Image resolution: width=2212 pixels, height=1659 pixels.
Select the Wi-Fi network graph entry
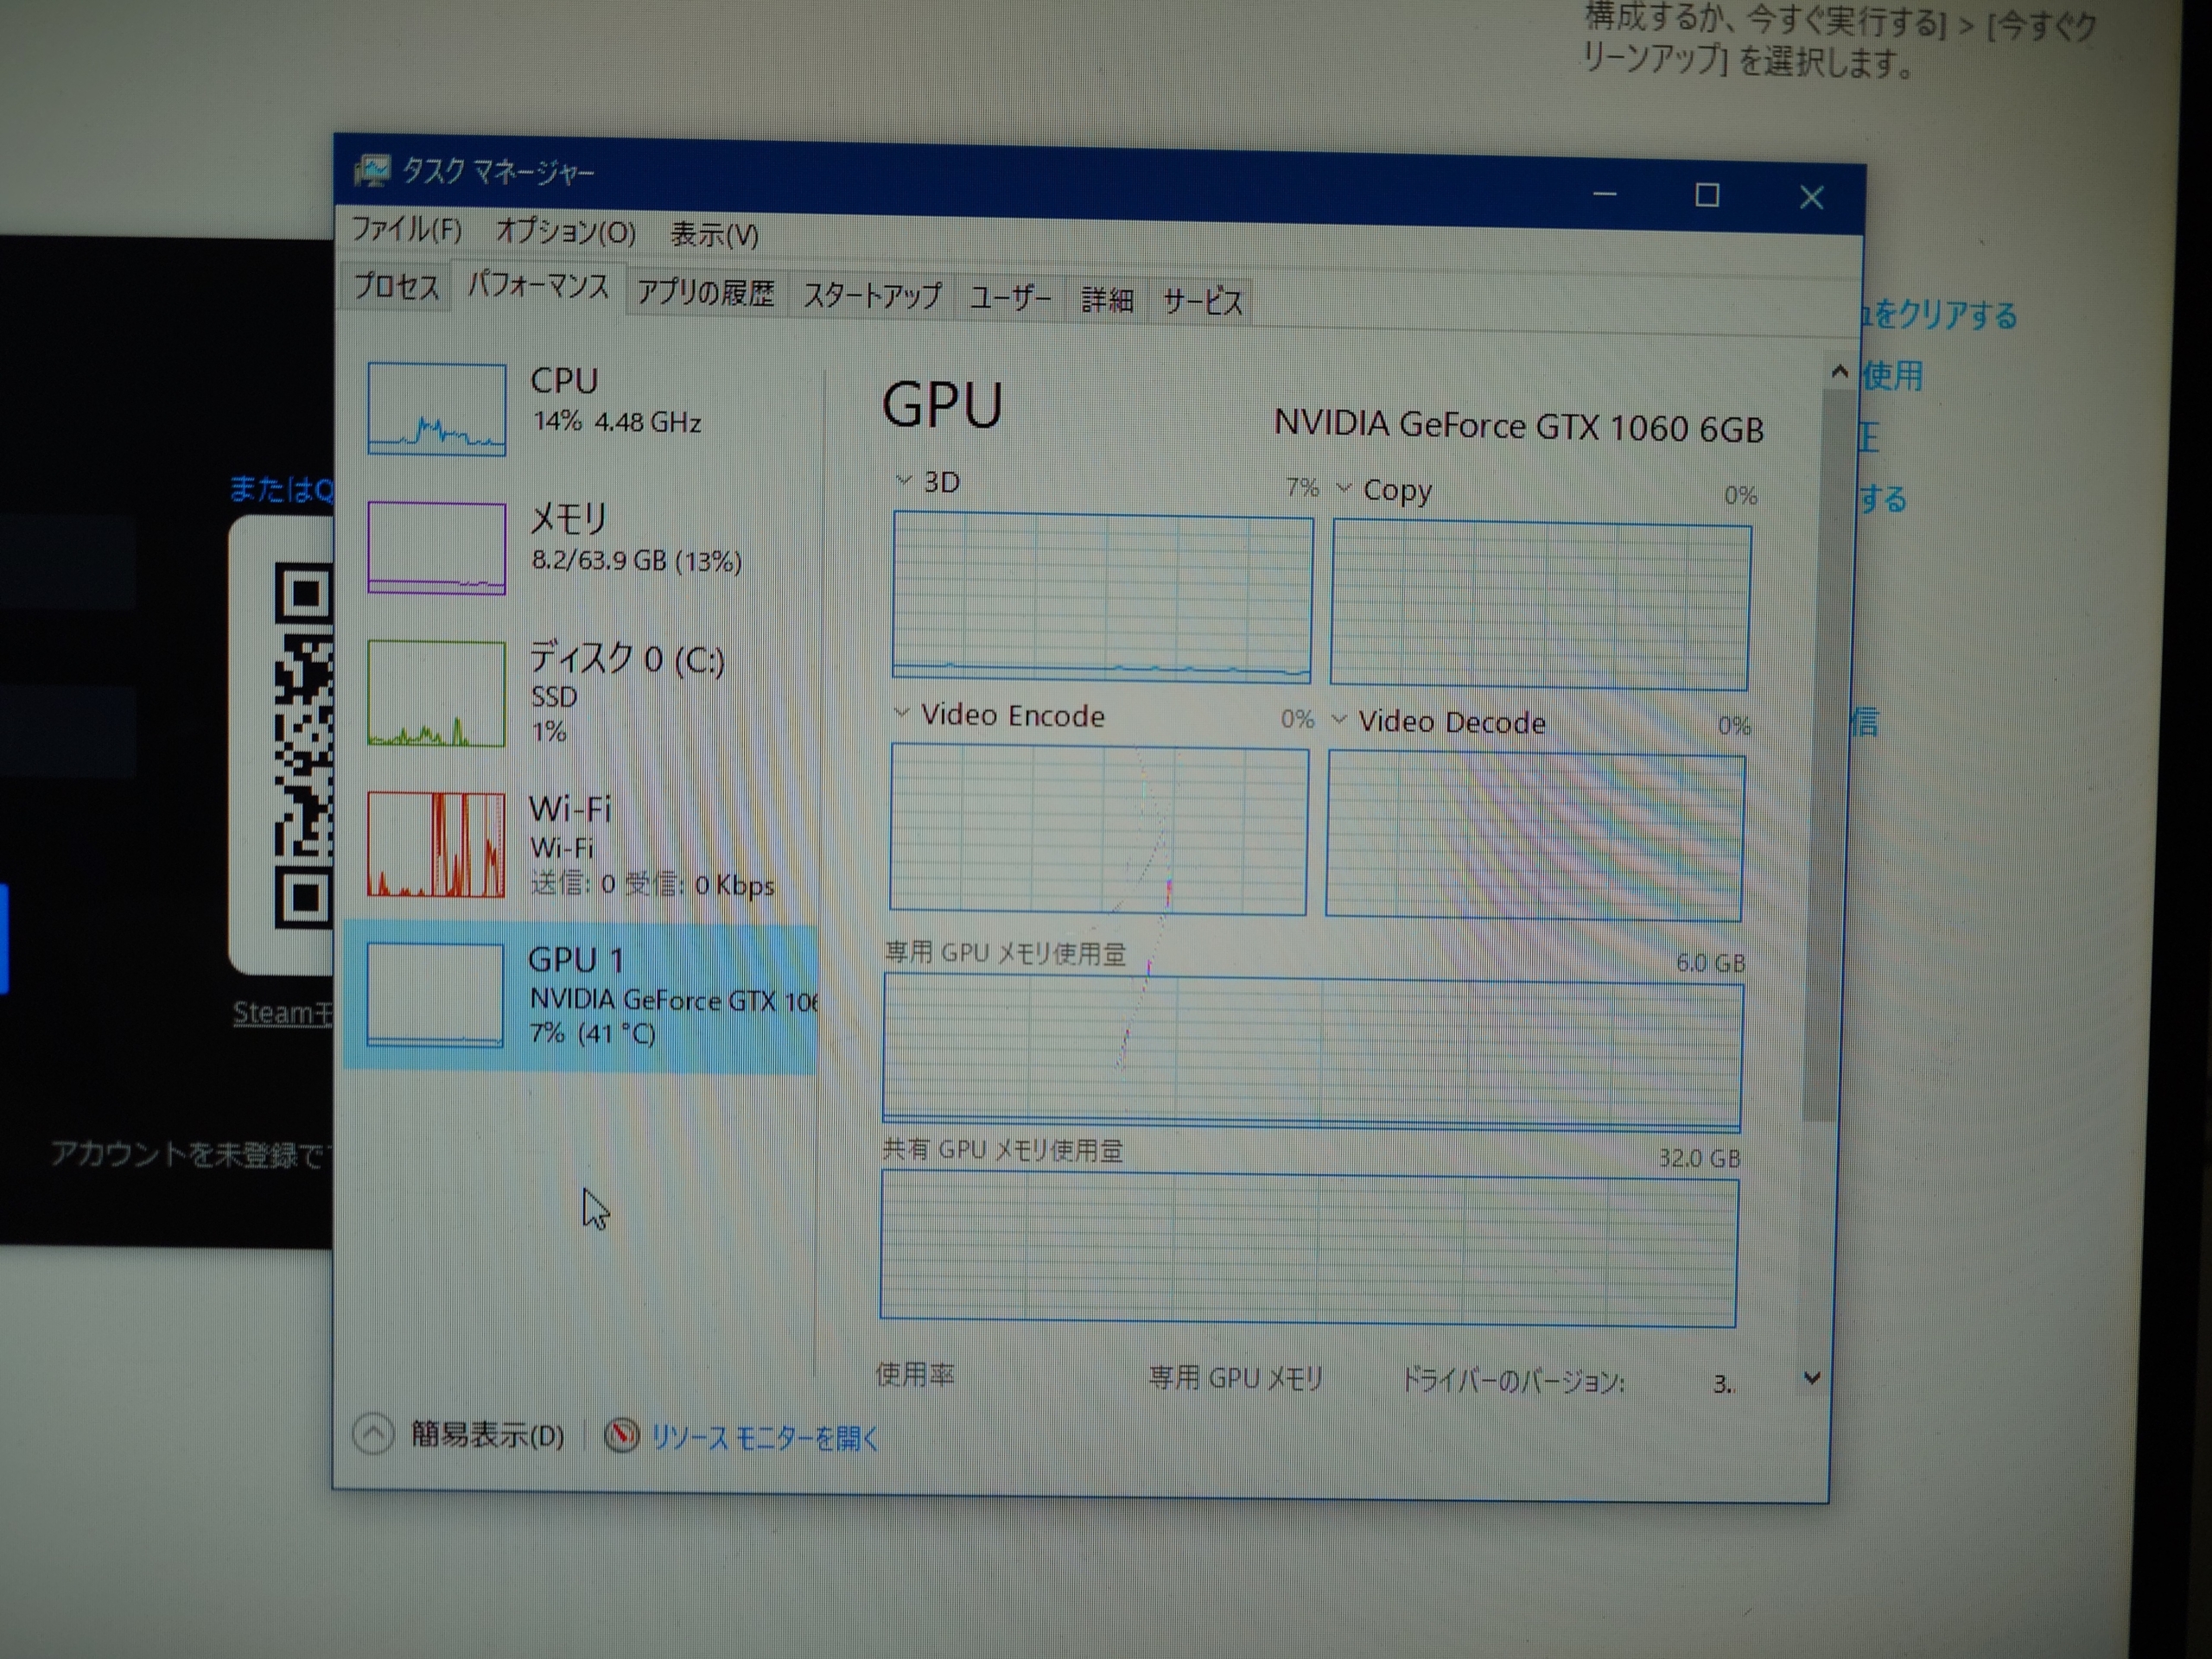(x=436, y=845)
